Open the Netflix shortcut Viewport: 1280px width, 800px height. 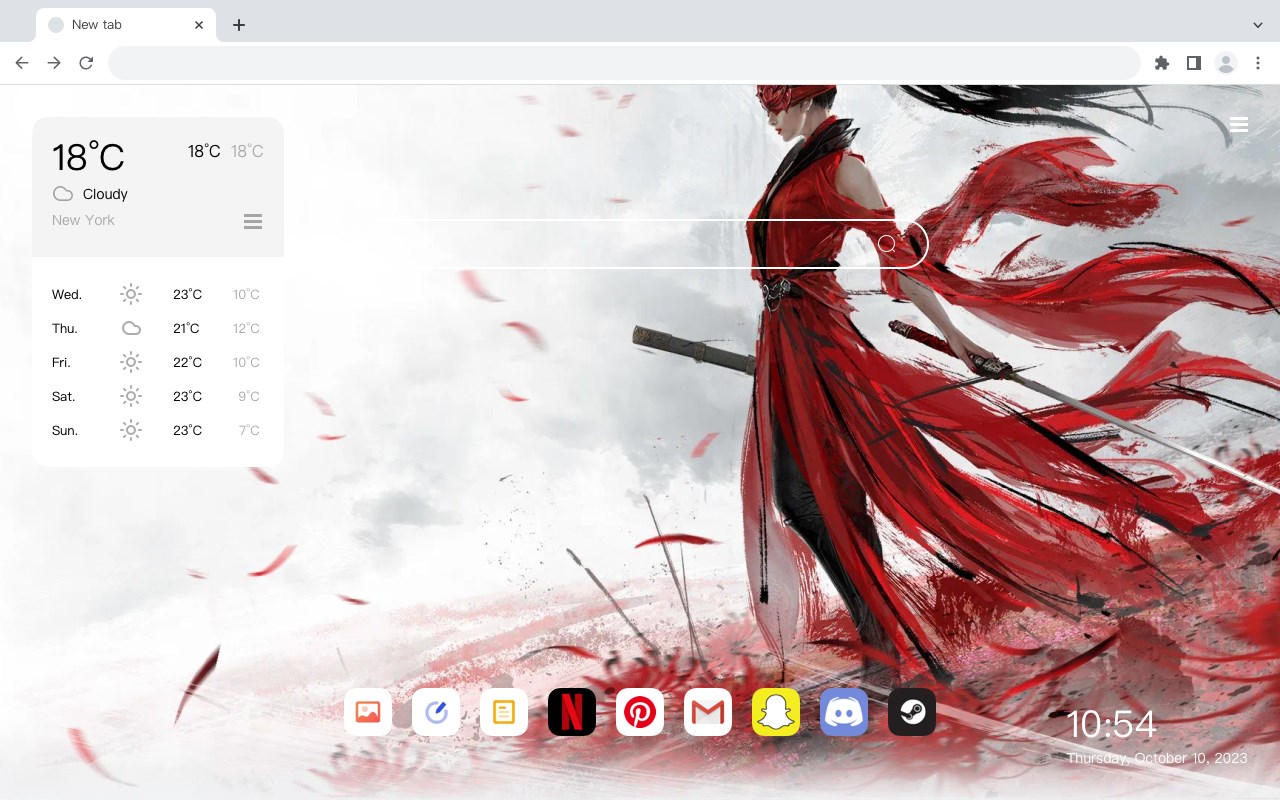(x=572, y=712)
